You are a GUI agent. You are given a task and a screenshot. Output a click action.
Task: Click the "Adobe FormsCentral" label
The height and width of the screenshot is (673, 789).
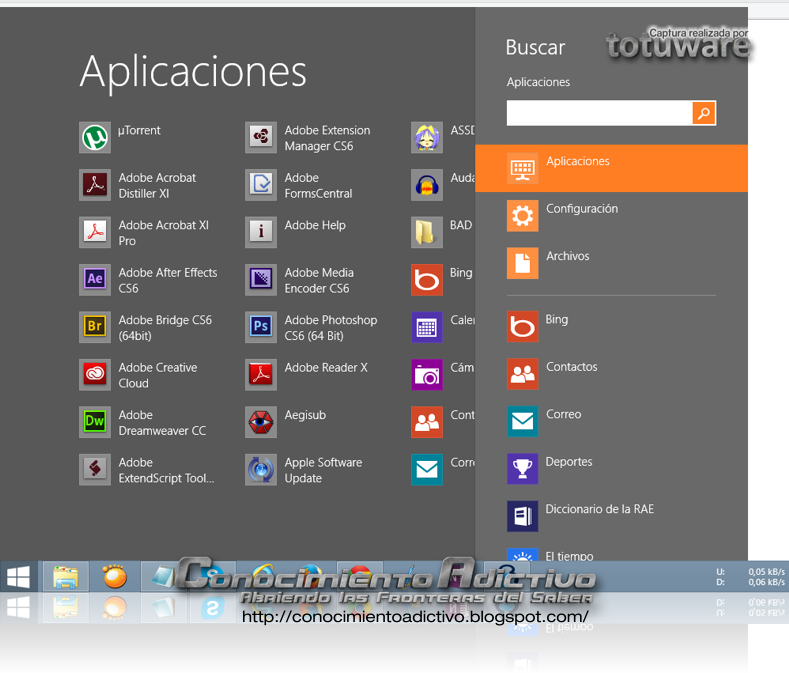[318, 186]
